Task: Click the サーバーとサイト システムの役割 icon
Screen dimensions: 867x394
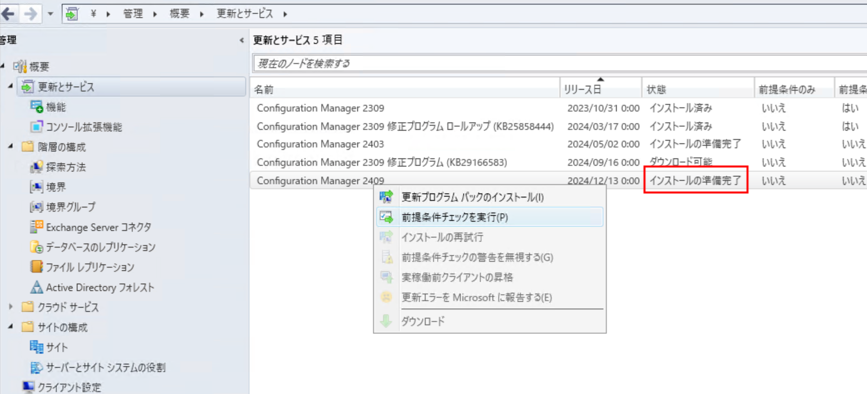Action: 36,367
